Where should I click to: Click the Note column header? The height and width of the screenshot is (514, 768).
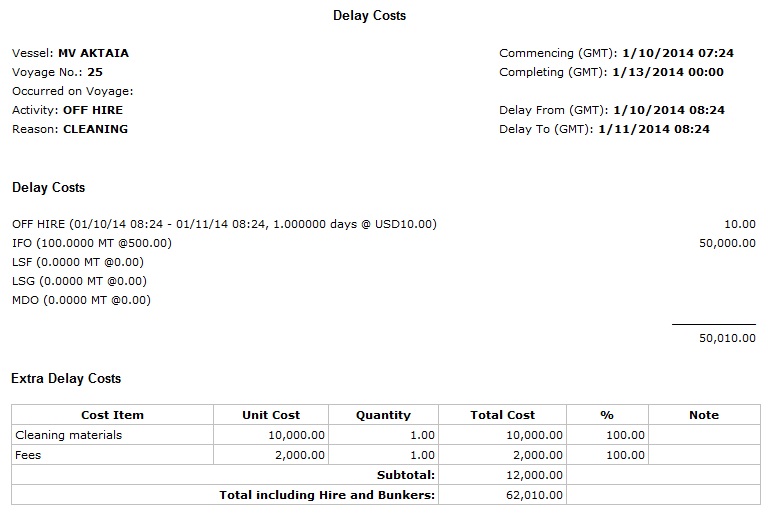(704, 415)
